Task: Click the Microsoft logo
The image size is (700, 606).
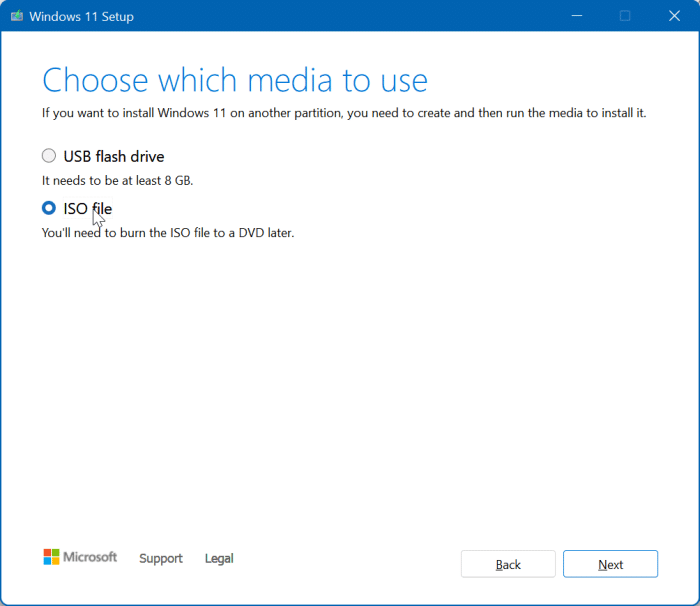Action: coord(80,557)
